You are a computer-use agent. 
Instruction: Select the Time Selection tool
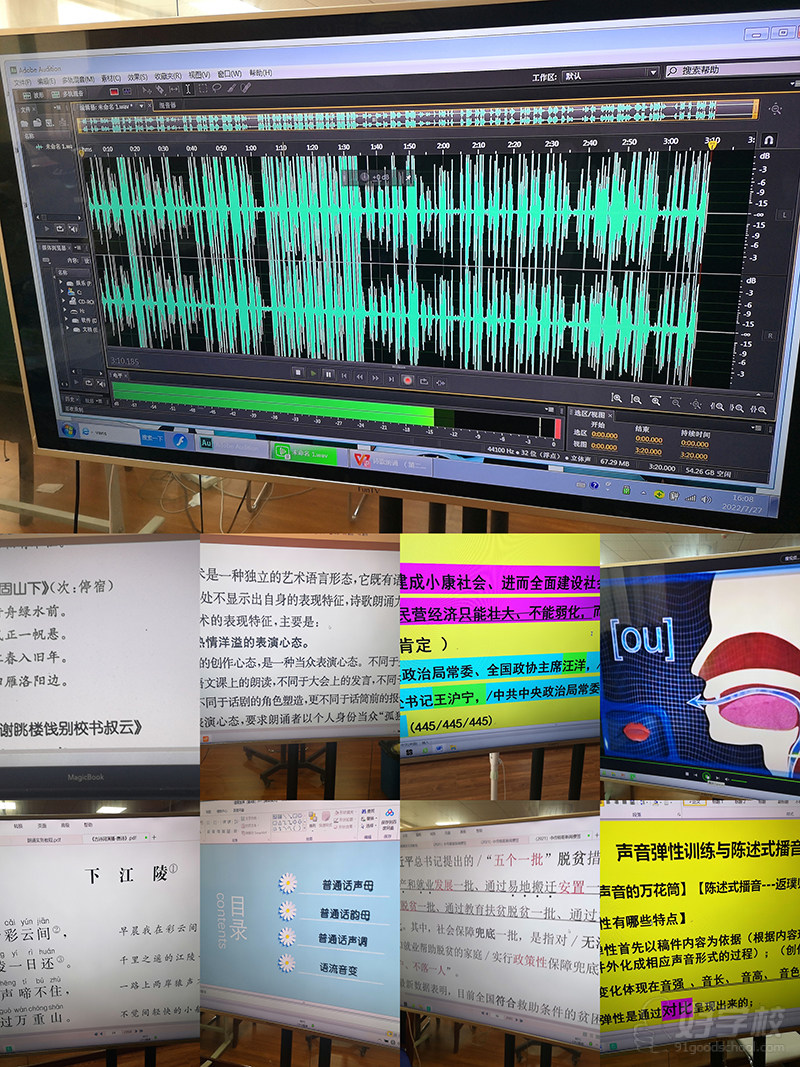coord(190,90)
